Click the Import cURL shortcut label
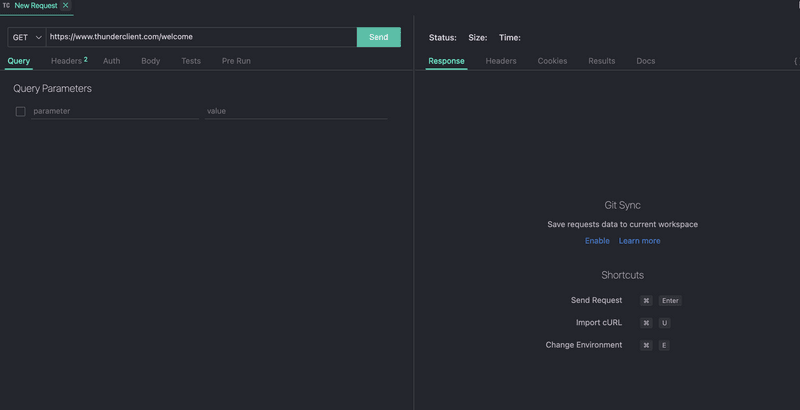The width and height of the screenshot is (800, 410). pos(599,323)
